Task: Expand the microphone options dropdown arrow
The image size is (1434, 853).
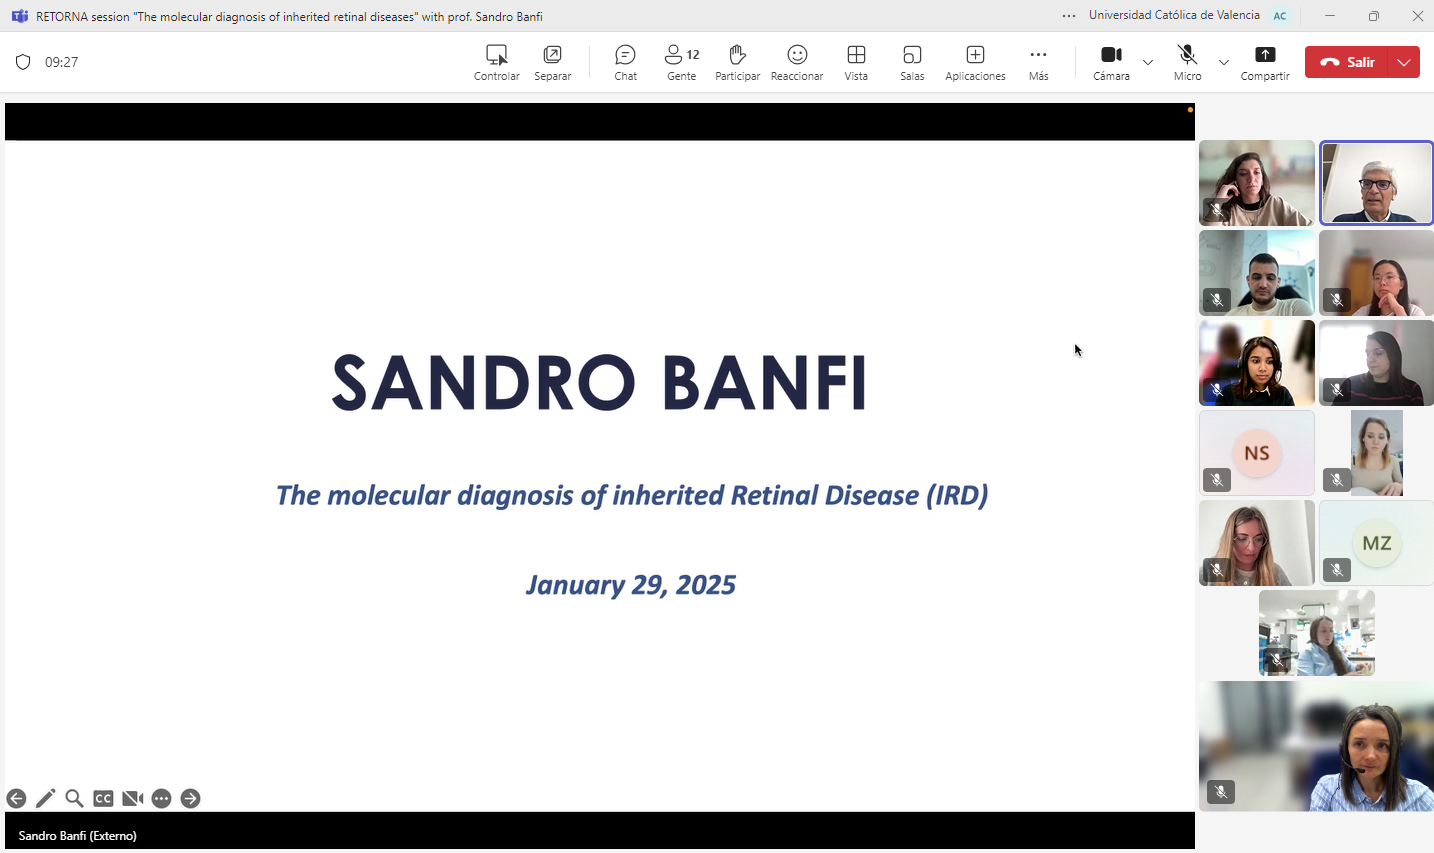Action: pyautogui.click(x=1224, y=62)
